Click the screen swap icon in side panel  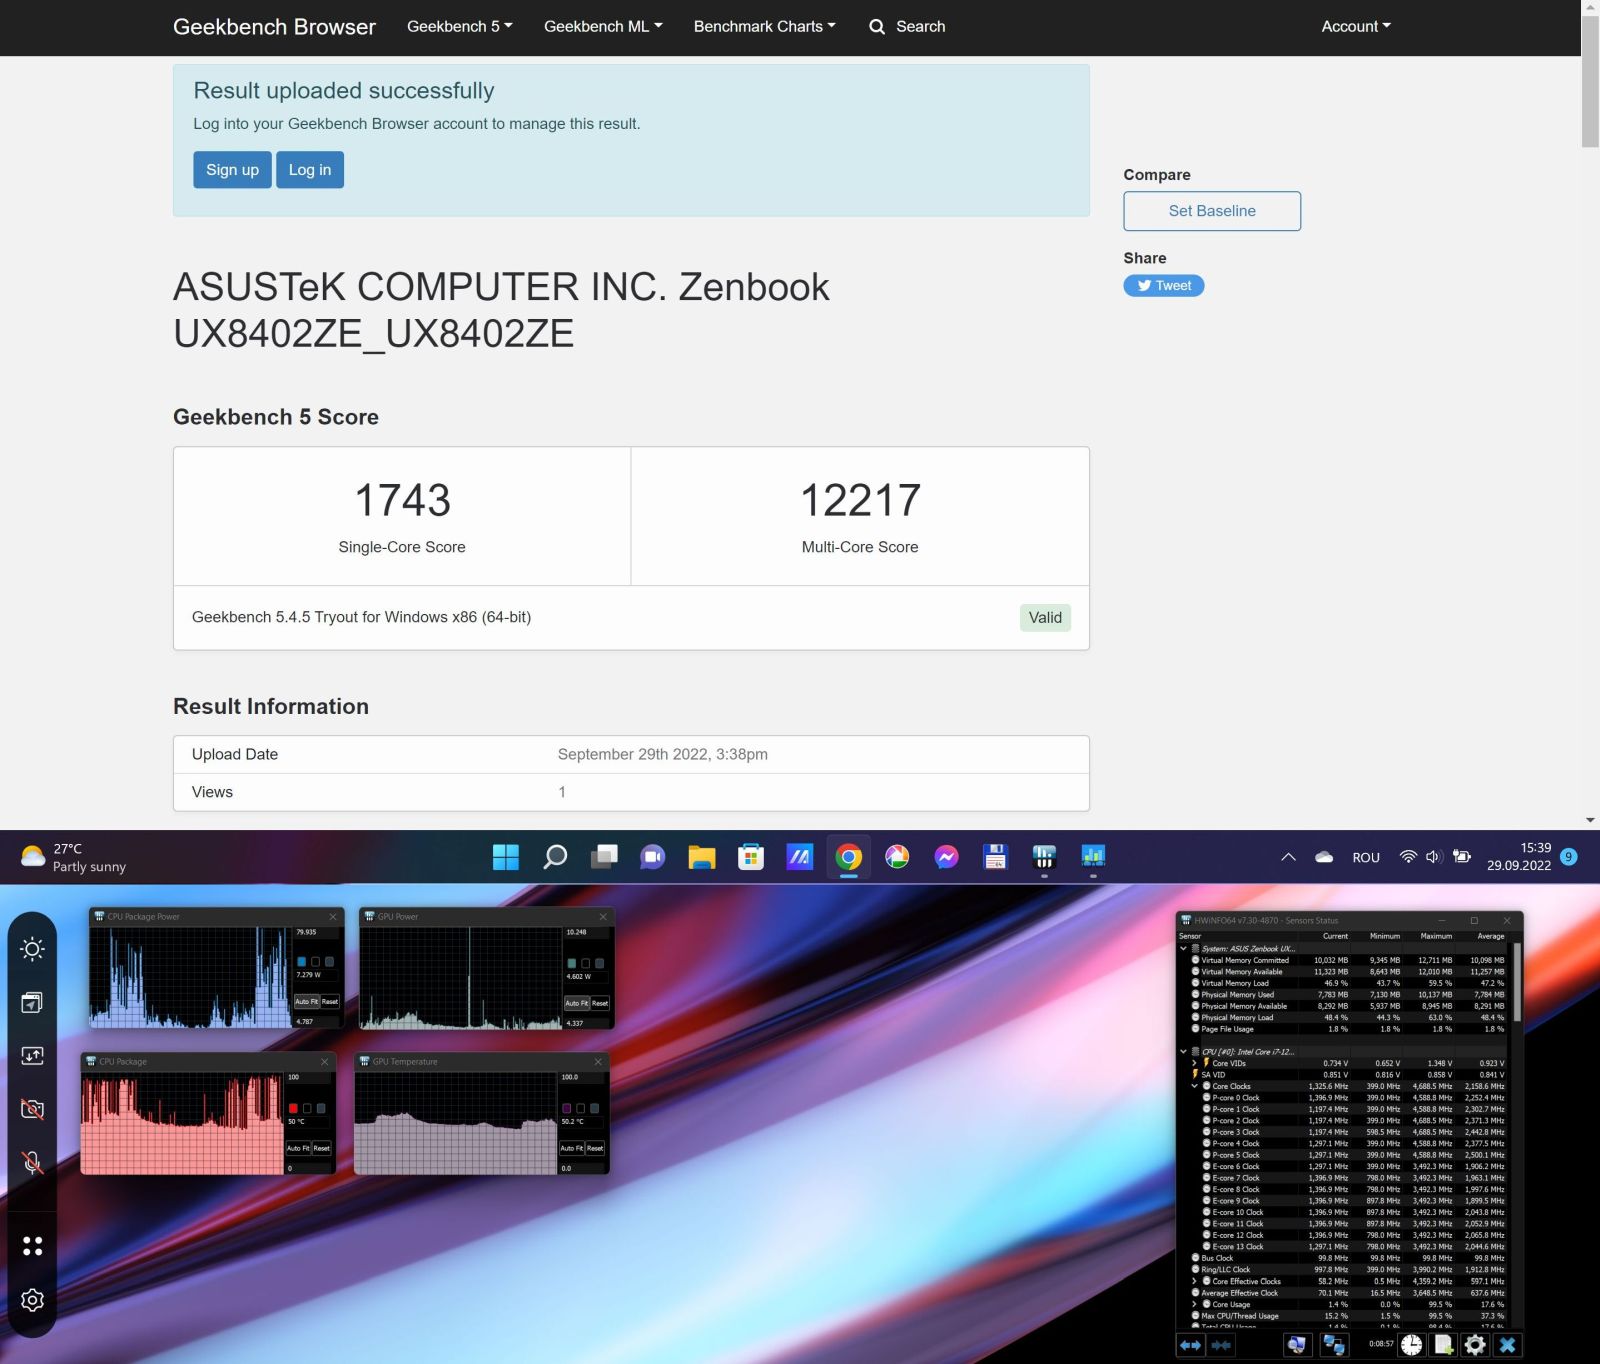(x=32, y=1056)
